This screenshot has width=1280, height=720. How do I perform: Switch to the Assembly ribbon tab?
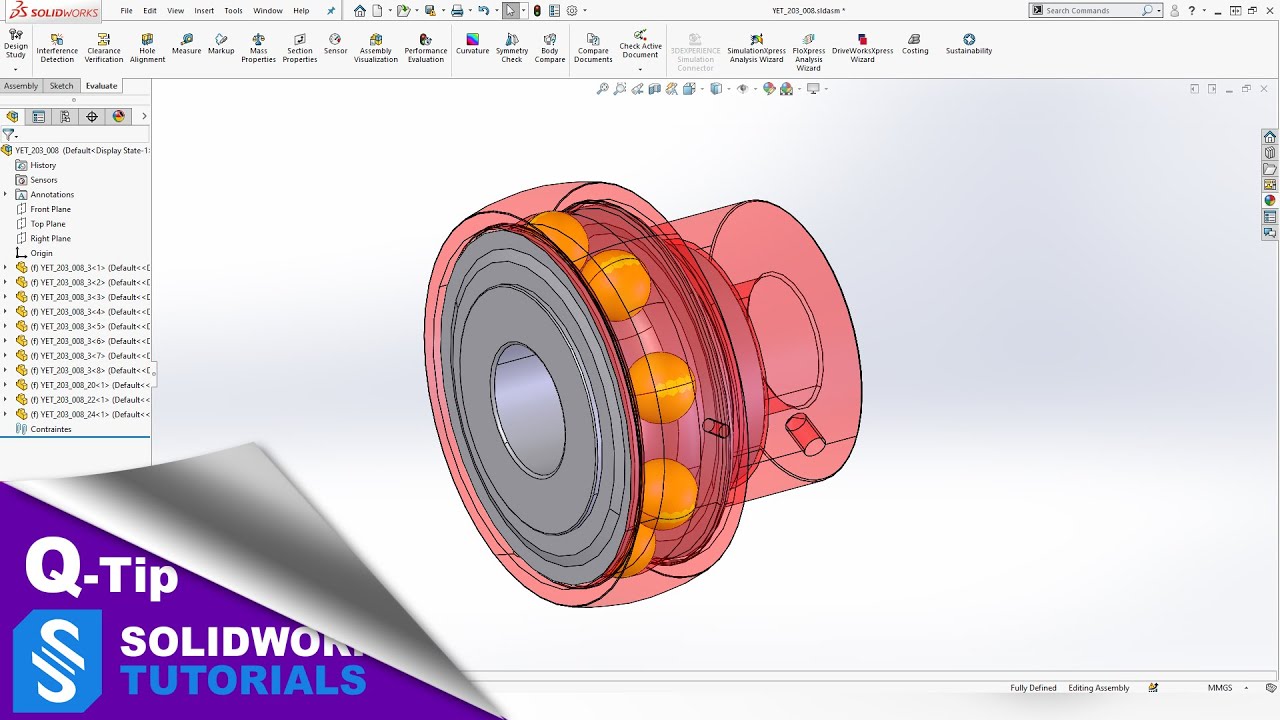pos(21,86)
